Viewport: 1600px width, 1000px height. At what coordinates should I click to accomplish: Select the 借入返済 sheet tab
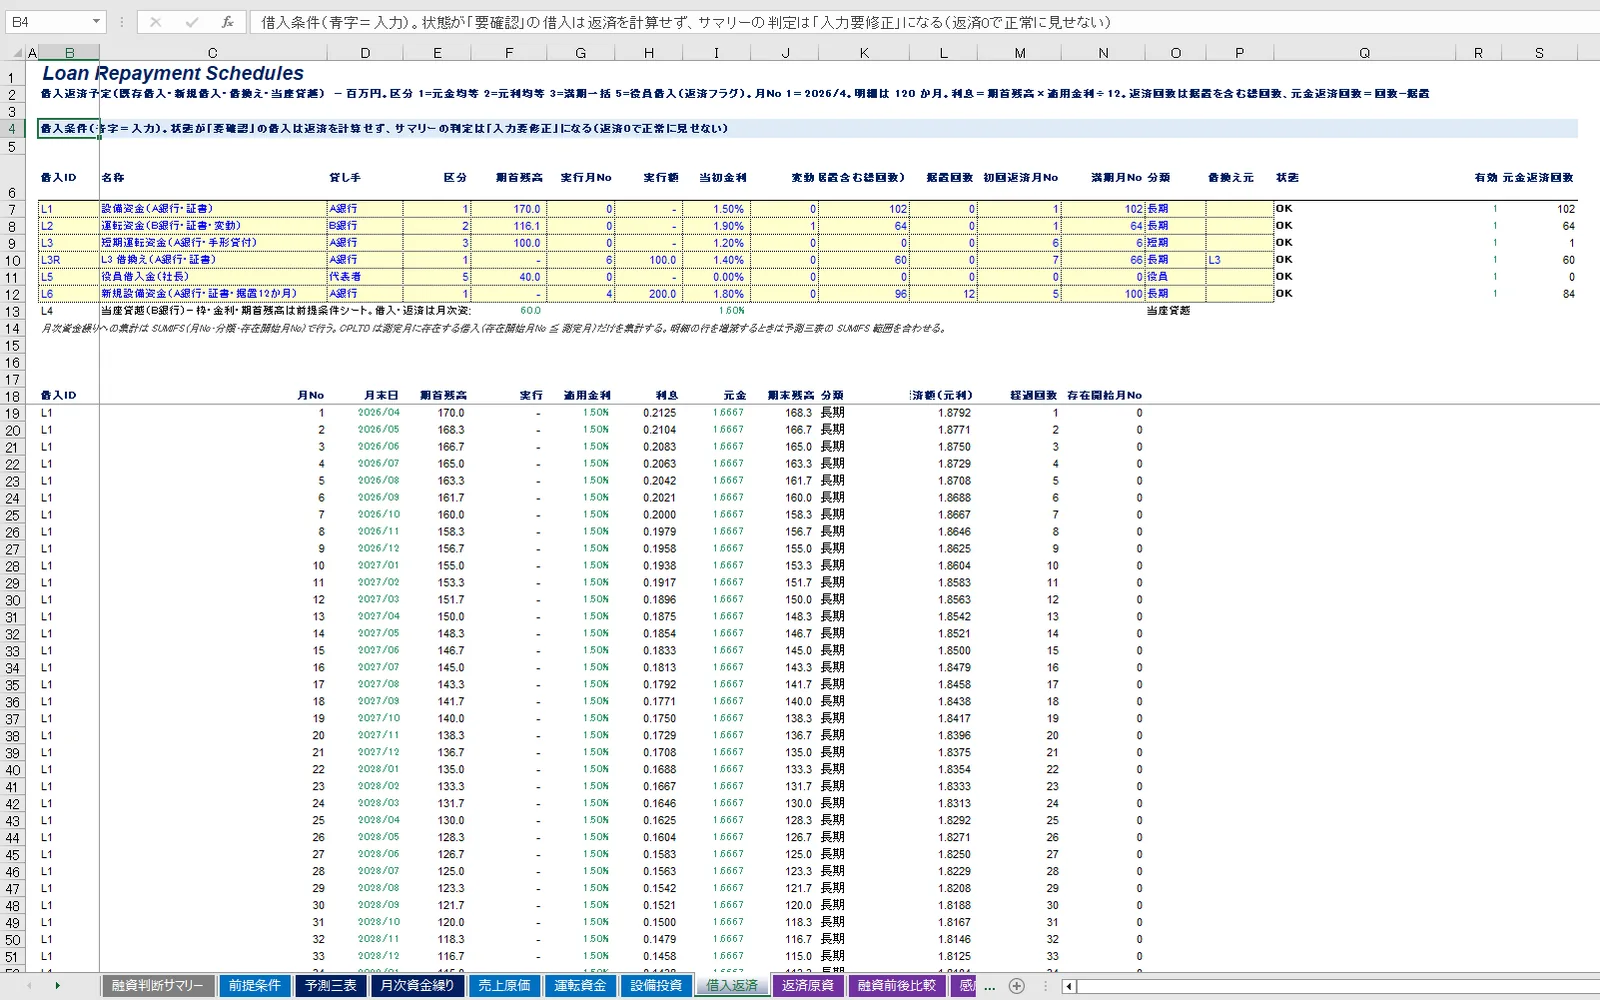(x=732, y=986)
